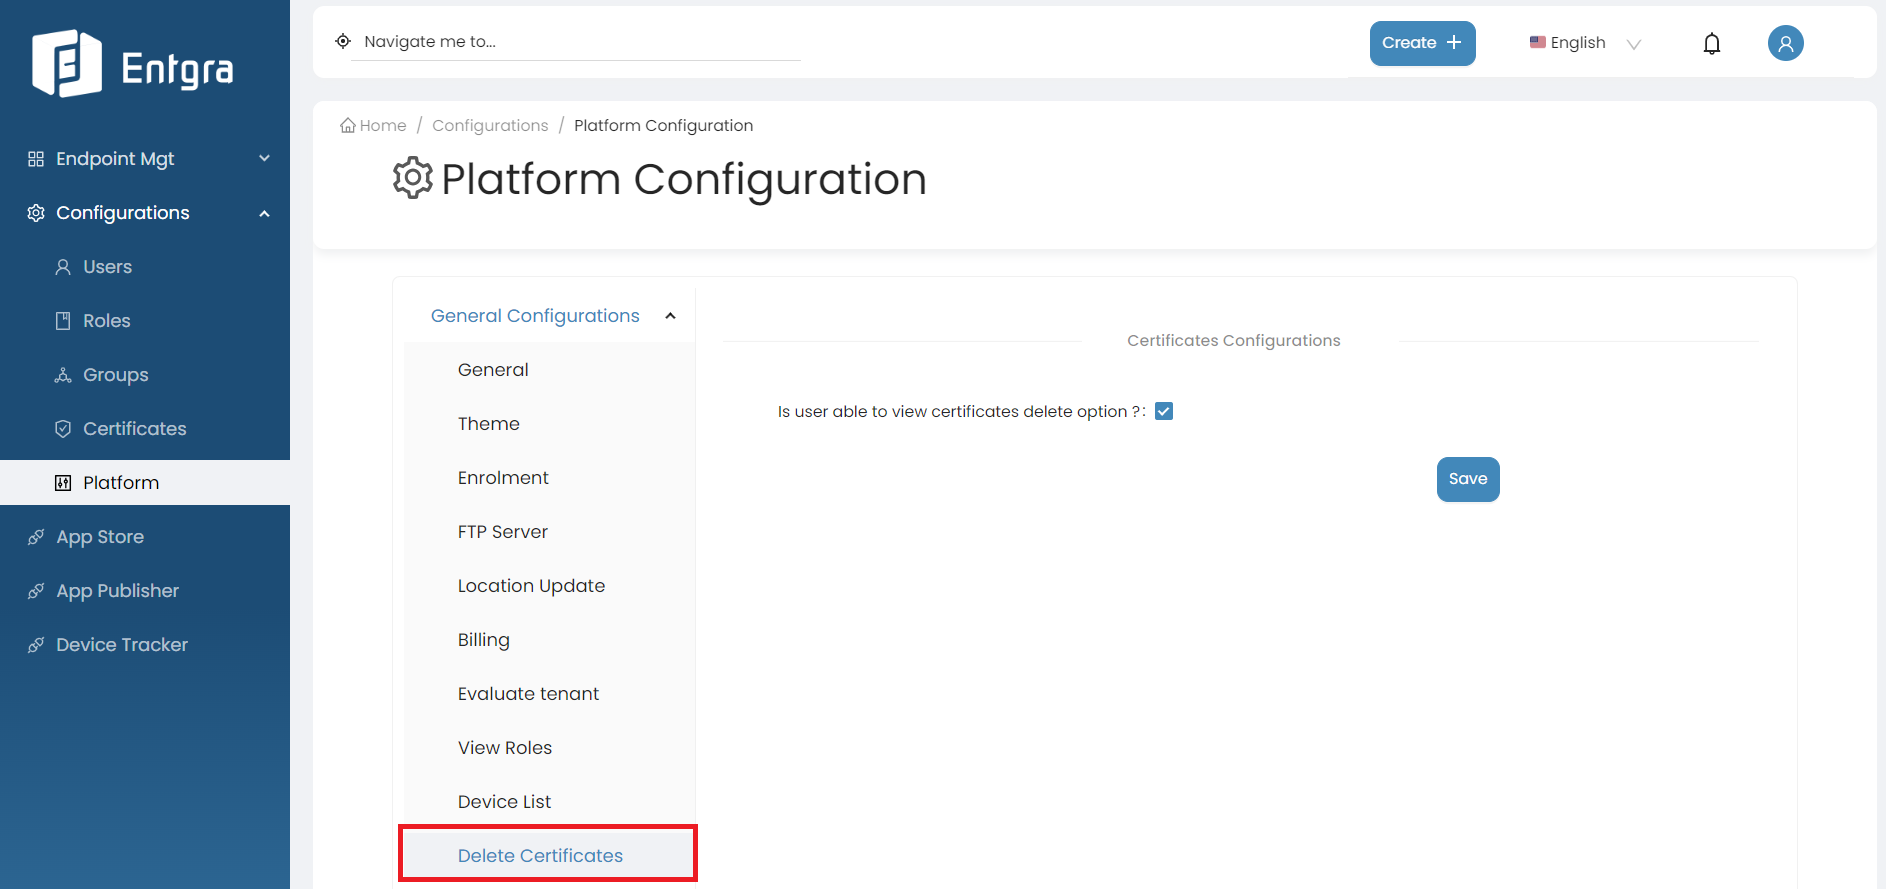Click the Save button
Viewport: 1886px width, 889px height.
[x=1468, y=479]
